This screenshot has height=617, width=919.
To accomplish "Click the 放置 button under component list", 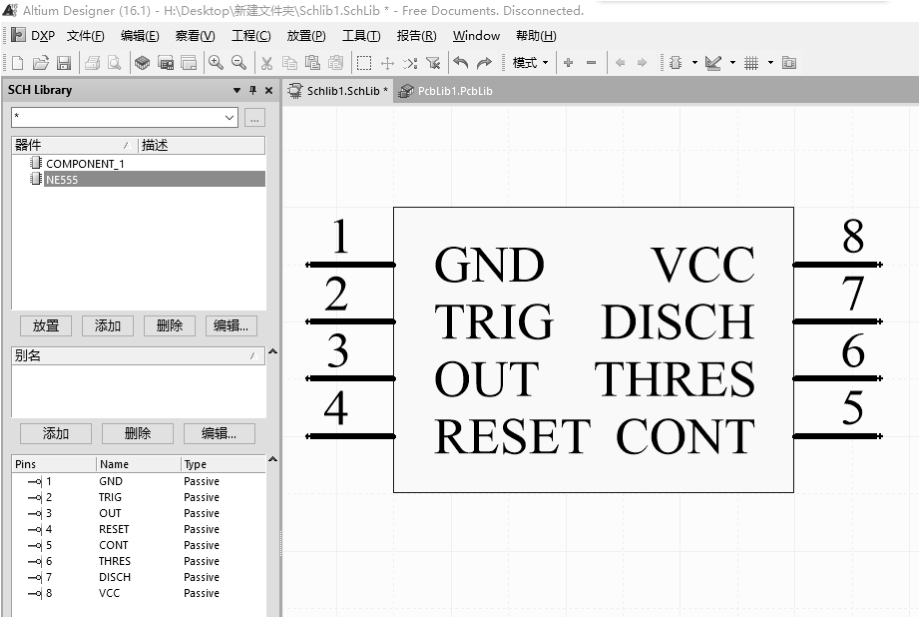I will 46,326.
